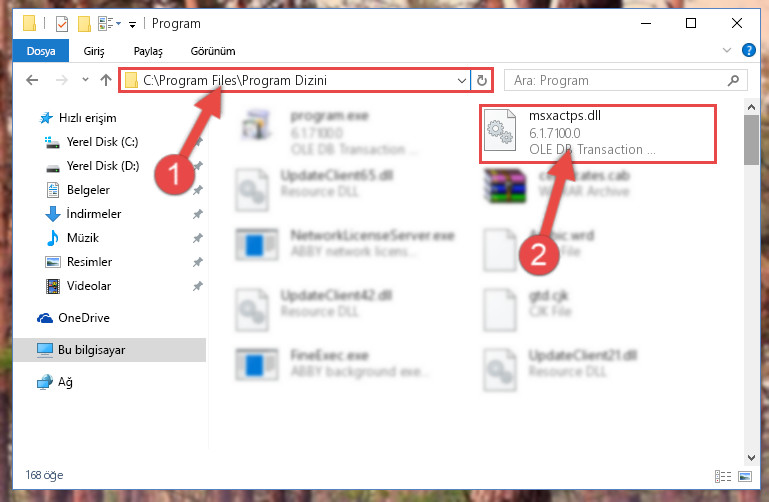The height and width of the screenshot is (502, 769).
Task: Expand the address bar history dropdown
Action: pyautogui.click(x=461, y=80)
